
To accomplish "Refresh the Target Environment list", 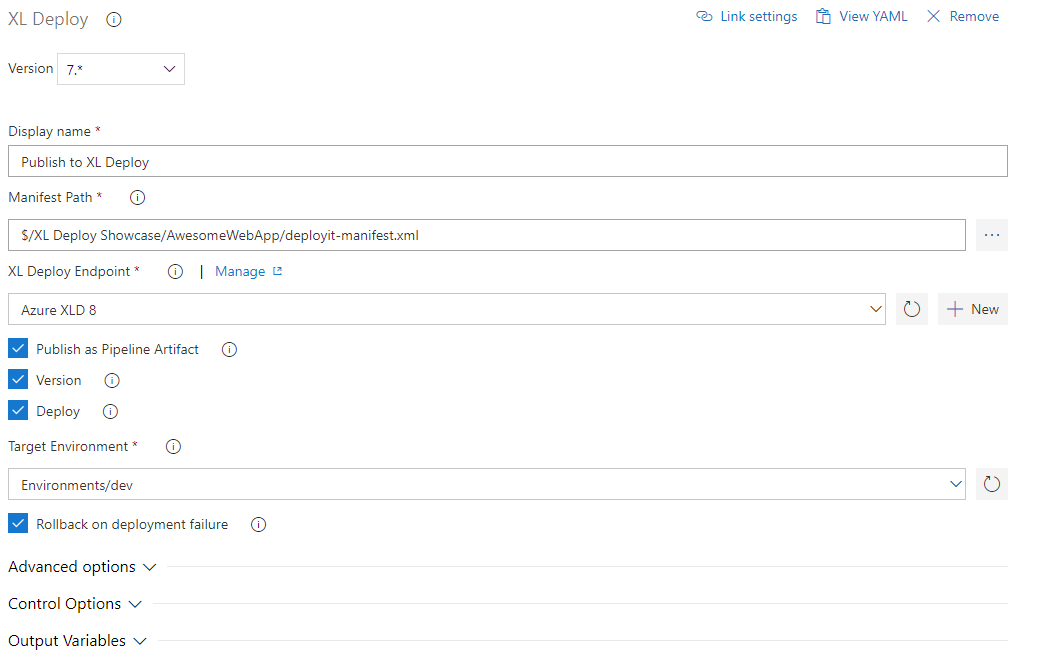I will coord(991,483).
